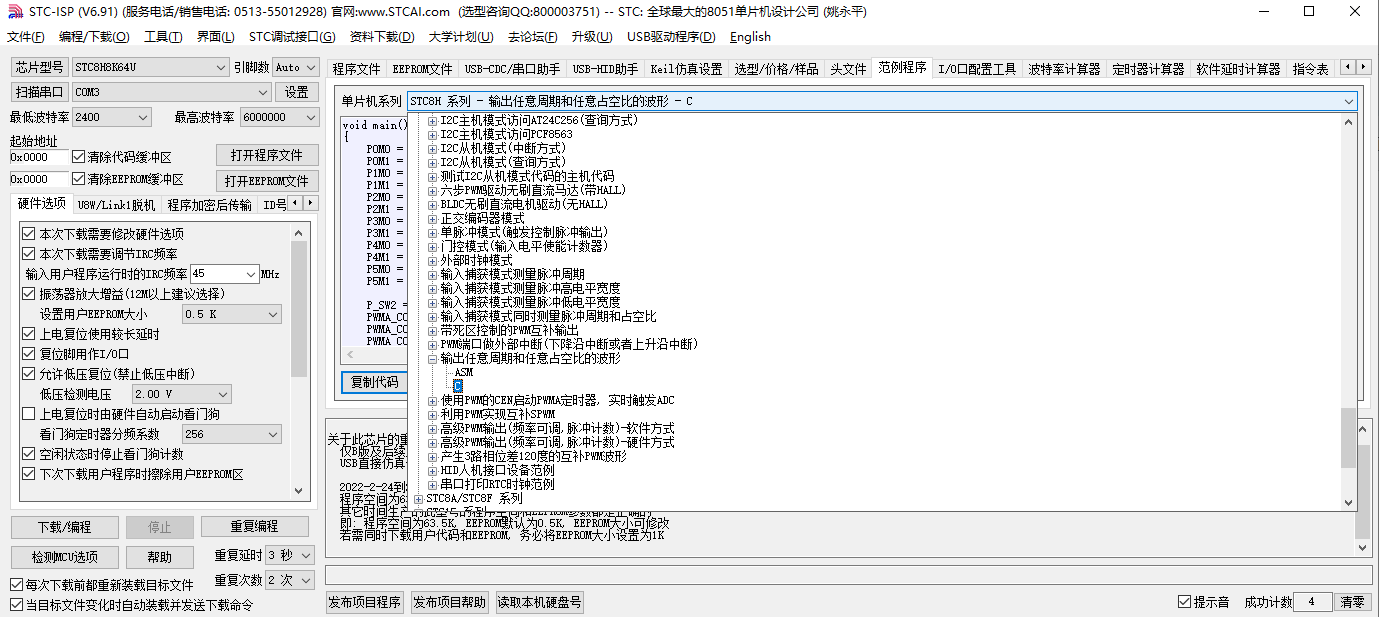This screenshot has width=1379, height=617.
Task: Open the 低压检测电压 2.00 V dropdown
Action: tap(182, 394)
